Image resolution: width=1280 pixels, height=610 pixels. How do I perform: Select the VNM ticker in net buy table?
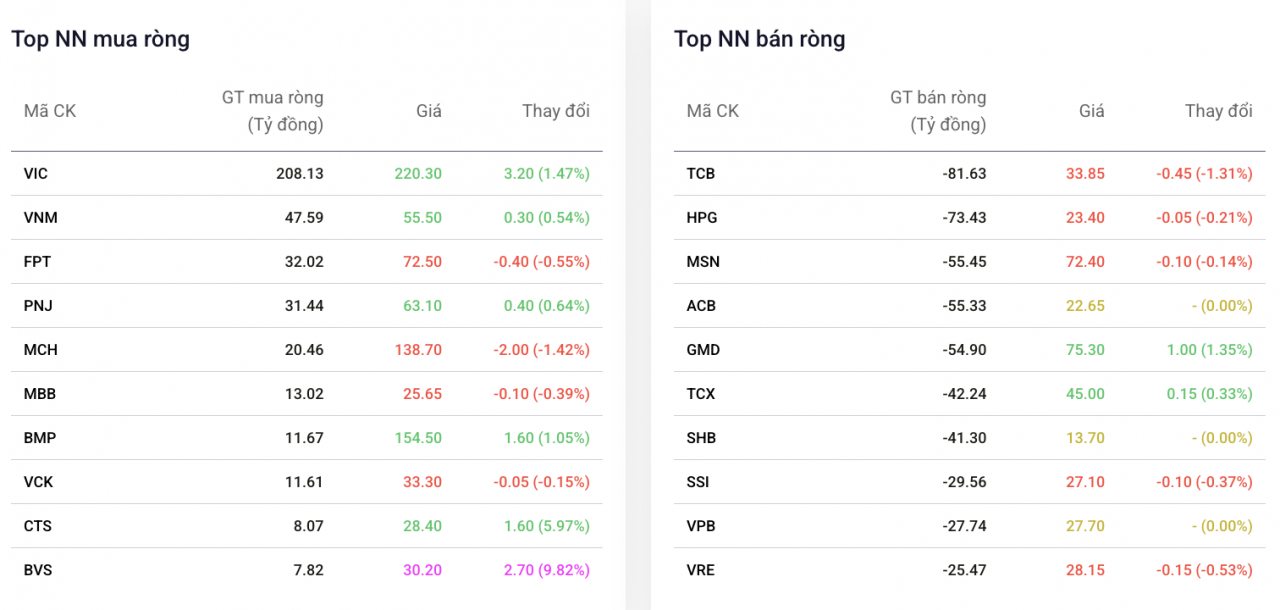tap(40, 218)
